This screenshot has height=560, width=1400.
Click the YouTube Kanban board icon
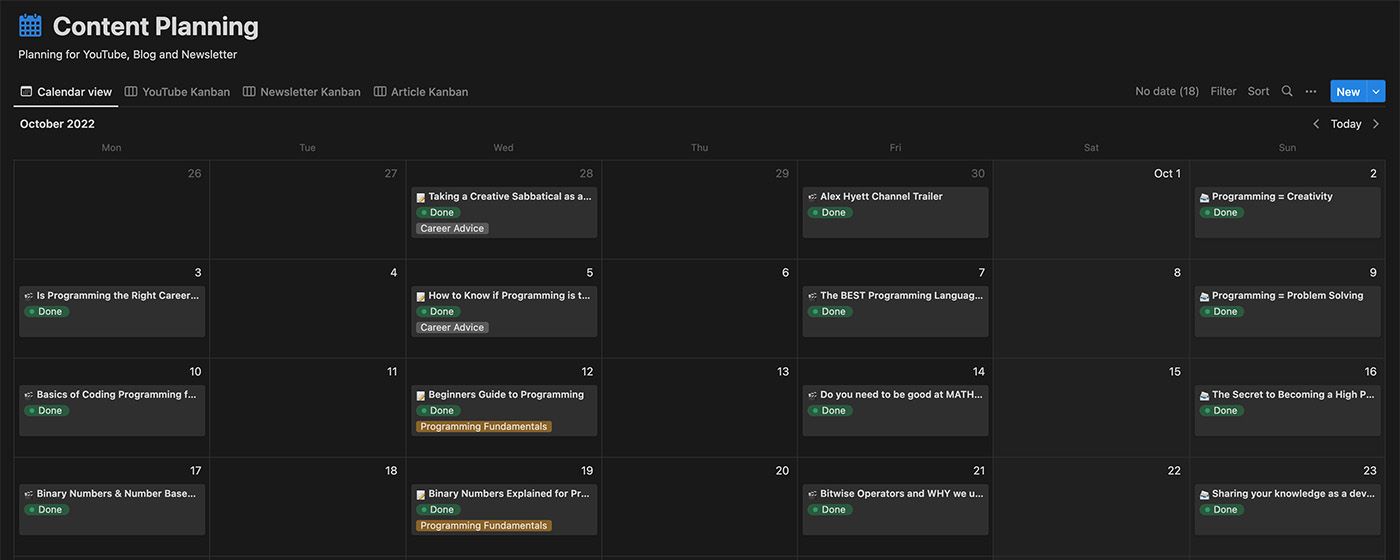[x=131, y=91]
